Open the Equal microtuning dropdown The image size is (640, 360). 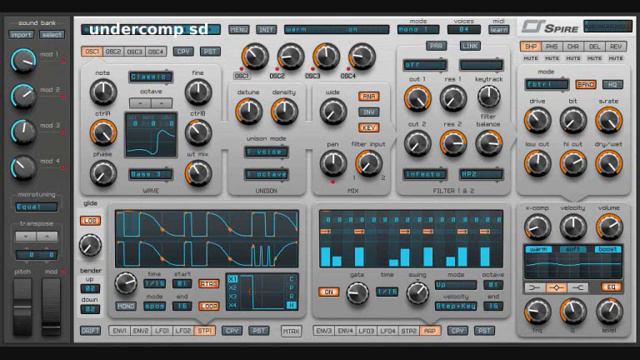[x=36, y=207]
